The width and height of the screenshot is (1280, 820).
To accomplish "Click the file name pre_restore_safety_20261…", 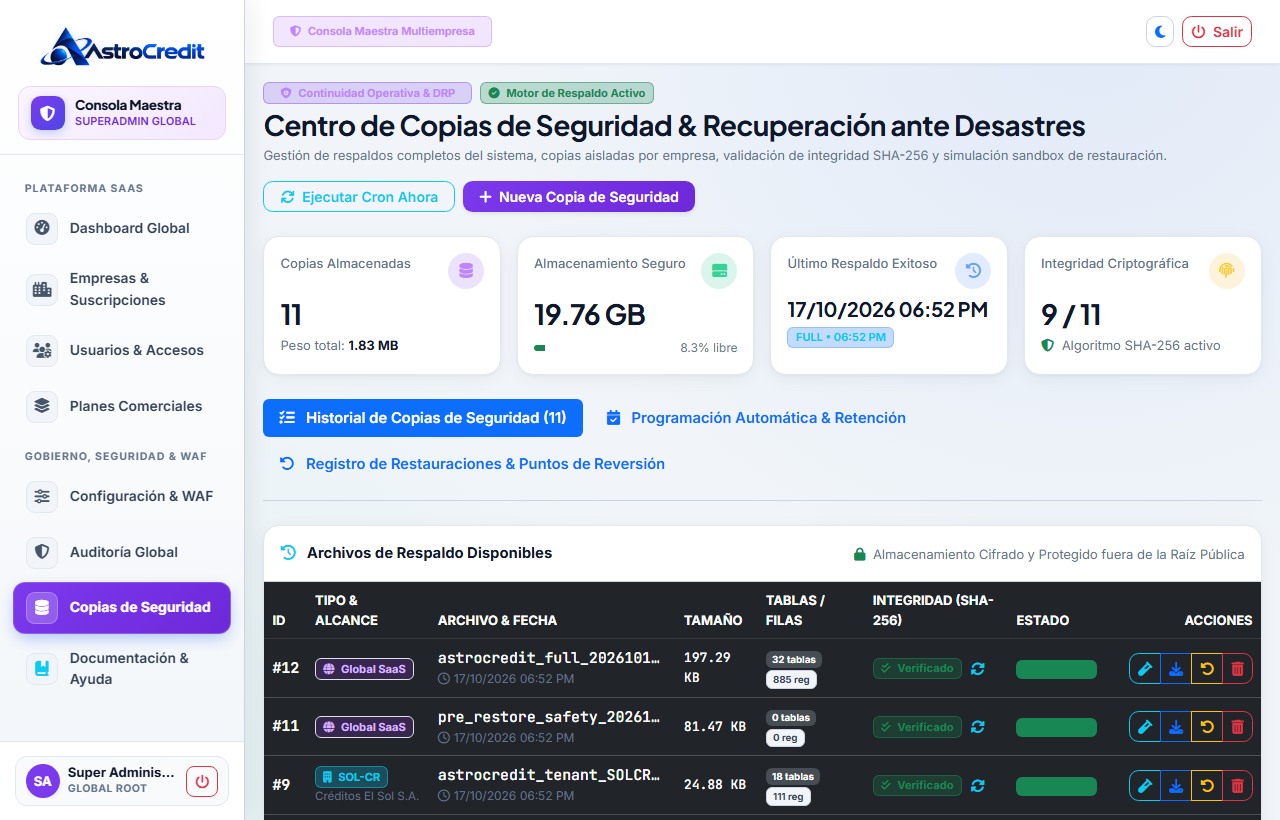I will [x=549, y=717].
